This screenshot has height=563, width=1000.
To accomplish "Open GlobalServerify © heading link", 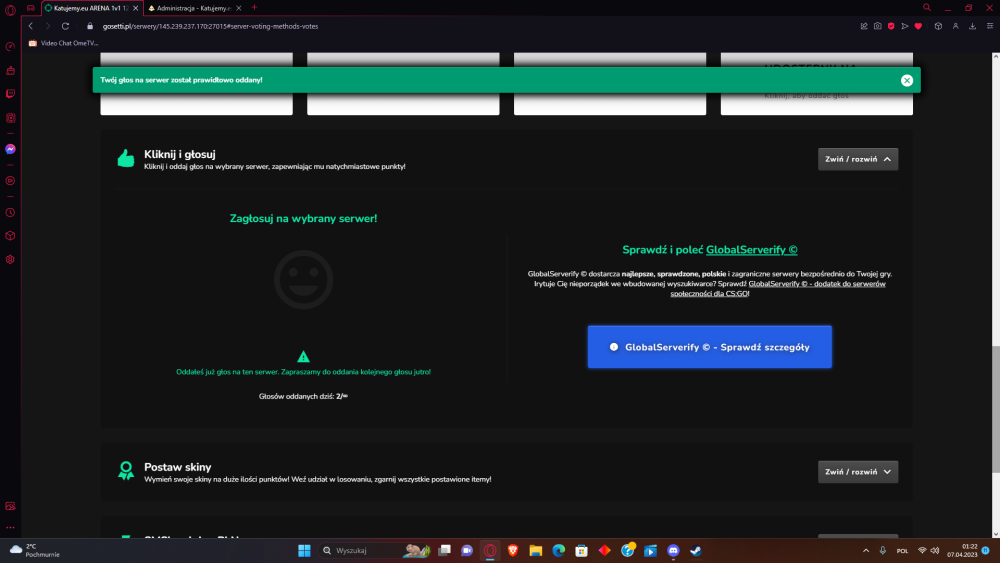I will [x=751, y=250].
